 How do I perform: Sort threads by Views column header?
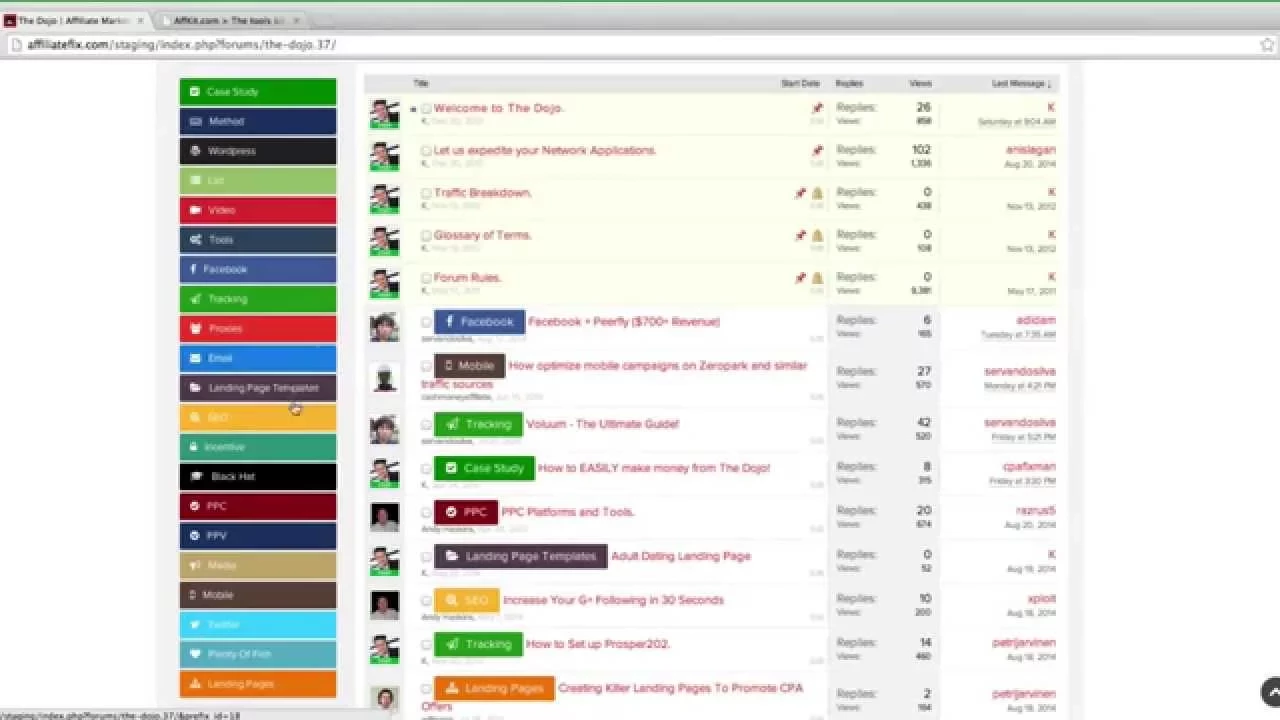pyautogui.click(x=920, y=84)
